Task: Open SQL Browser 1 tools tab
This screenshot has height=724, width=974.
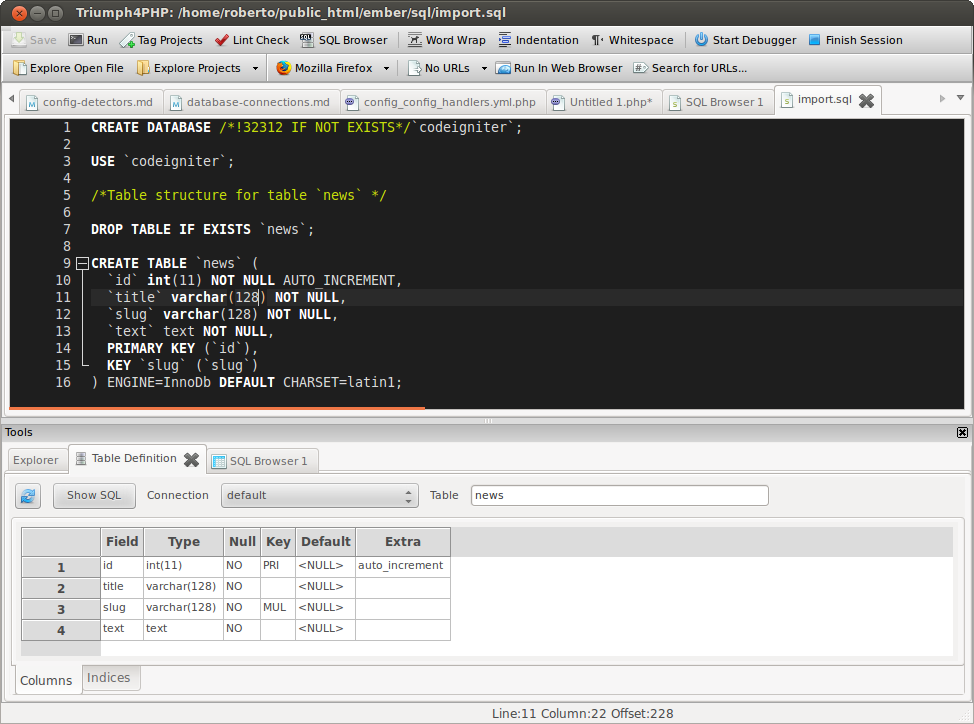Action: coord(262,461)
